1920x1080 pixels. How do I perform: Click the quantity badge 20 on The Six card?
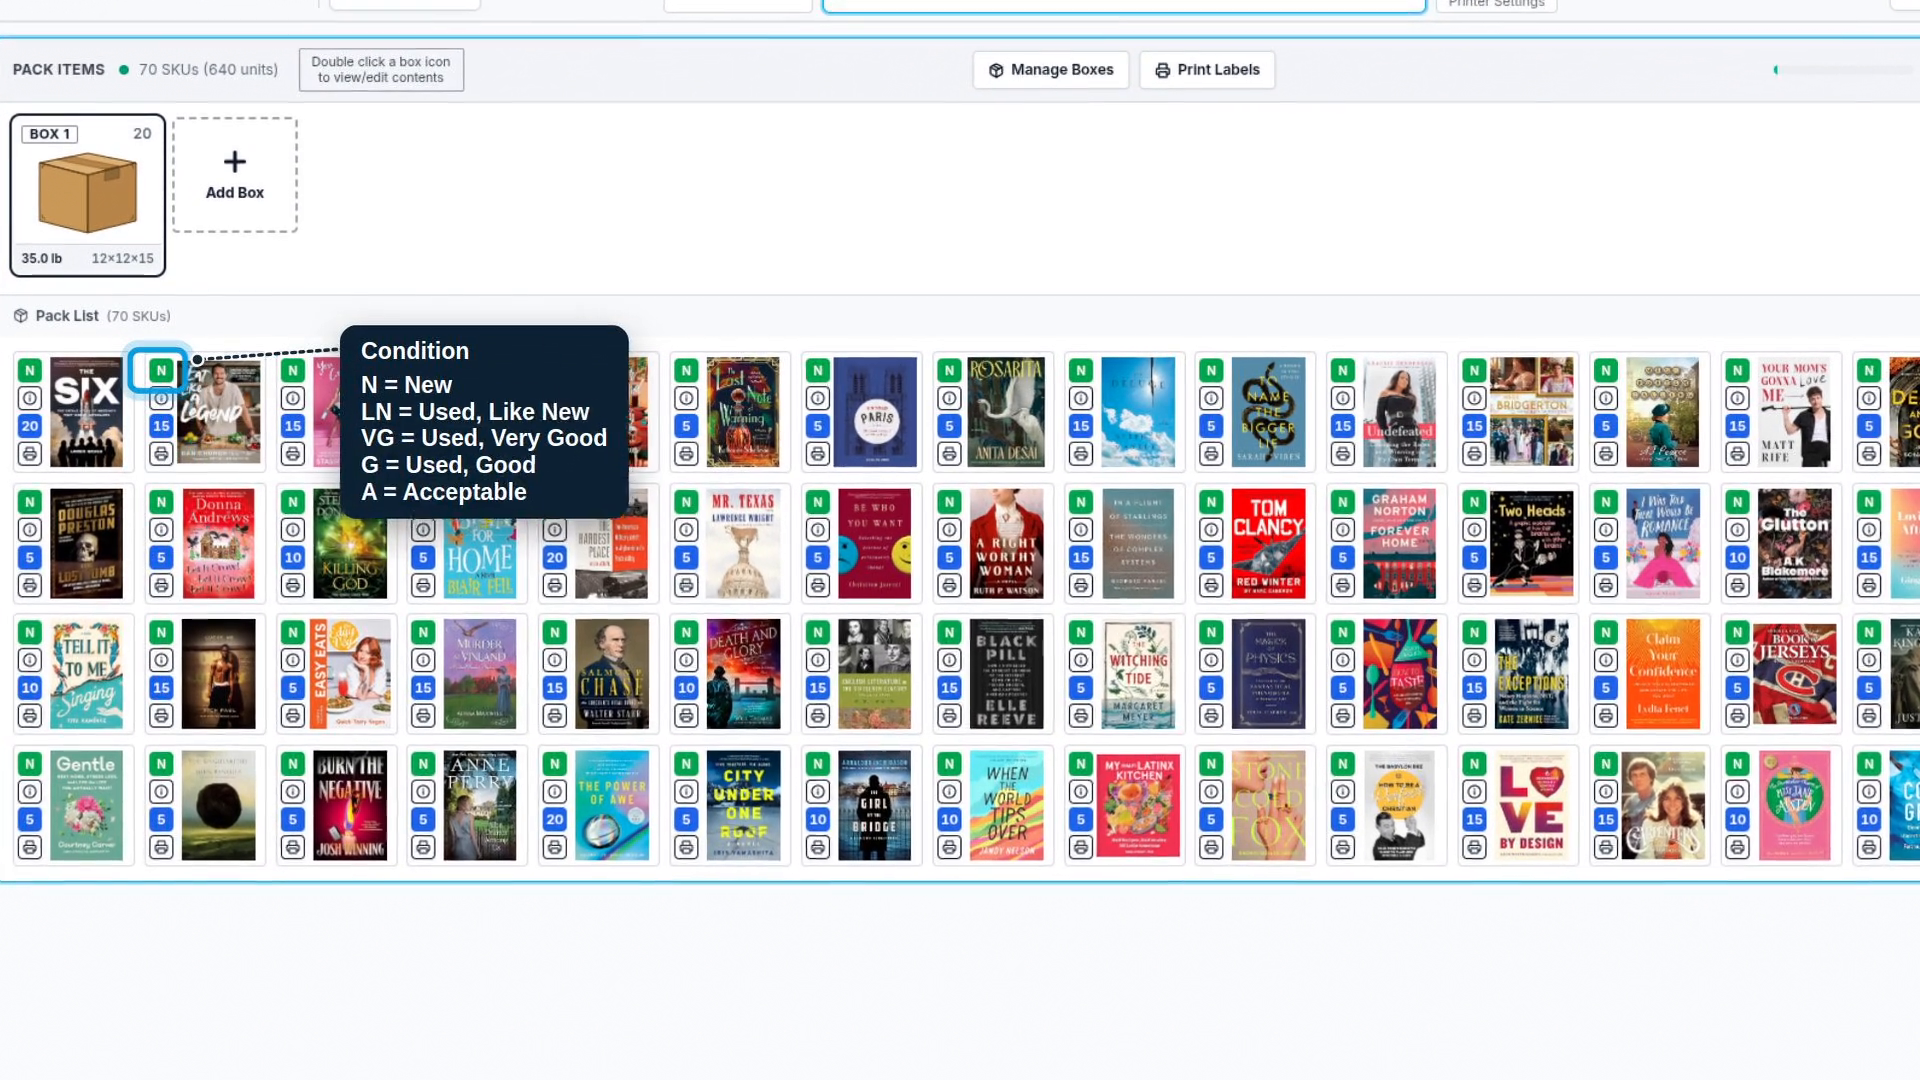(30, 426)
